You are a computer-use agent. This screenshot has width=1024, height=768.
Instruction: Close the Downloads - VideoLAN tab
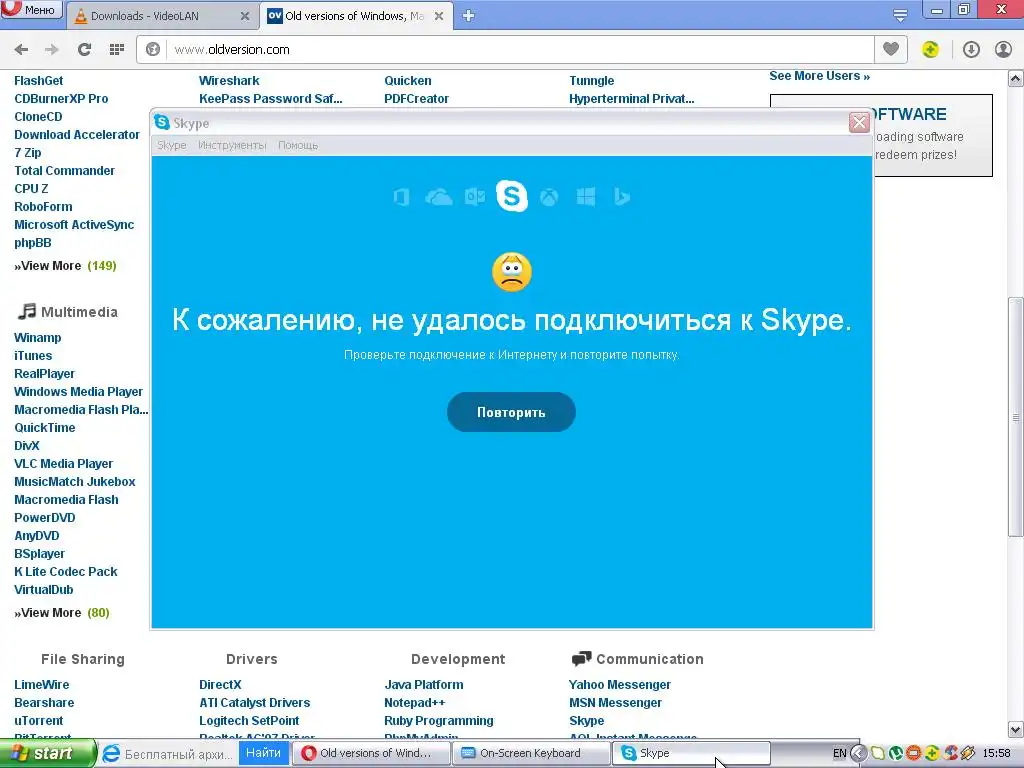245,16
